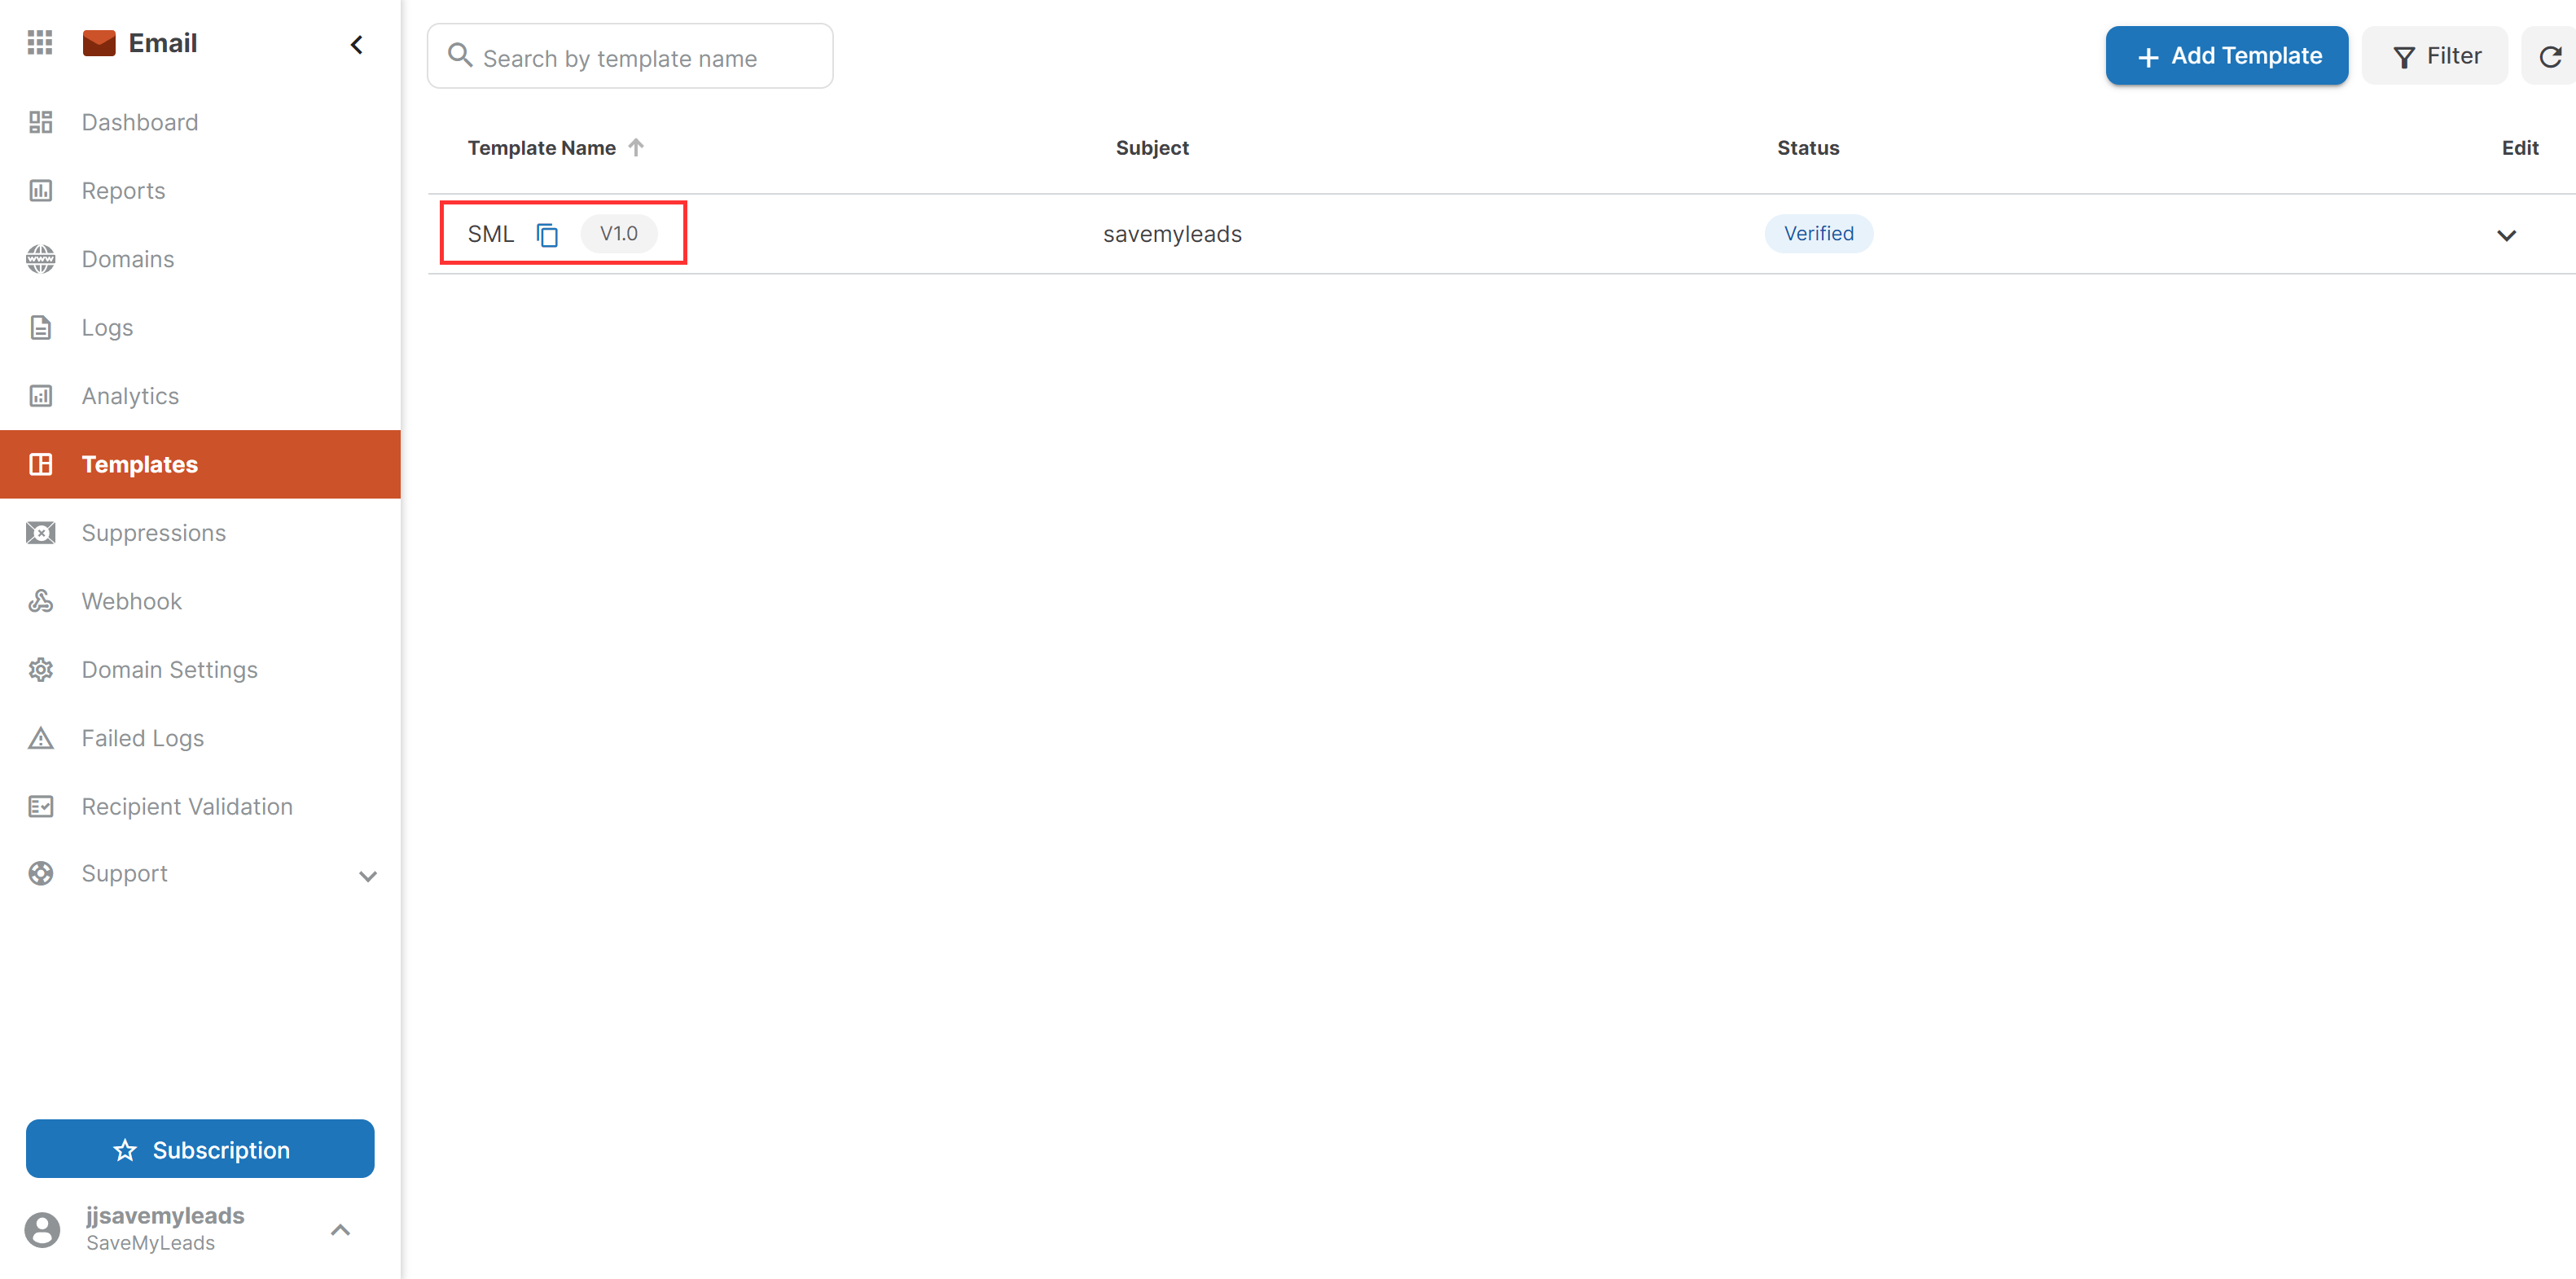
Task: Click the Failed Logs warning icon
Action: pos(41,738)
